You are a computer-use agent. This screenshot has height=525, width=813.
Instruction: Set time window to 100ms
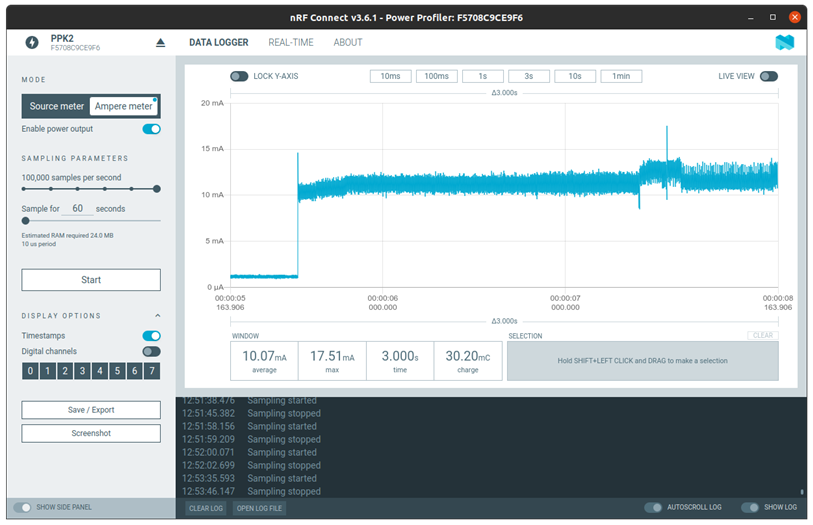437,76
